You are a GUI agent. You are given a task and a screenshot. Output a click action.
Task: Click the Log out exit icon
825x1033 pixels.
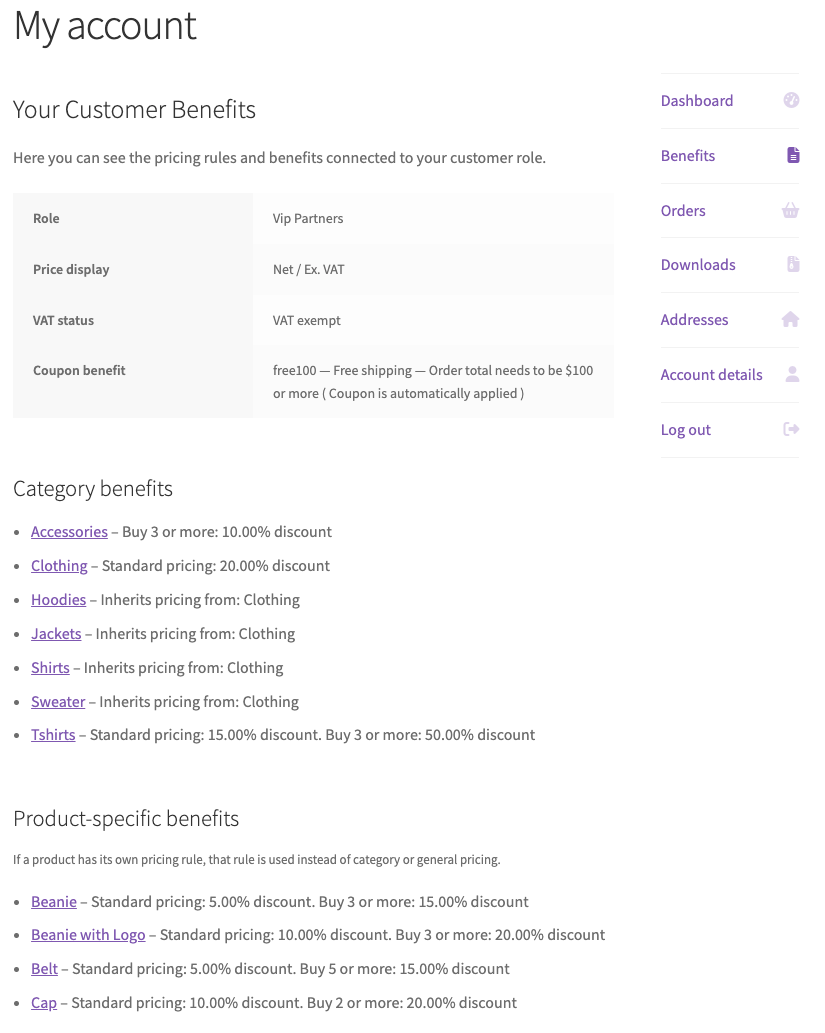pyautogui.click(x=790, y=428)
